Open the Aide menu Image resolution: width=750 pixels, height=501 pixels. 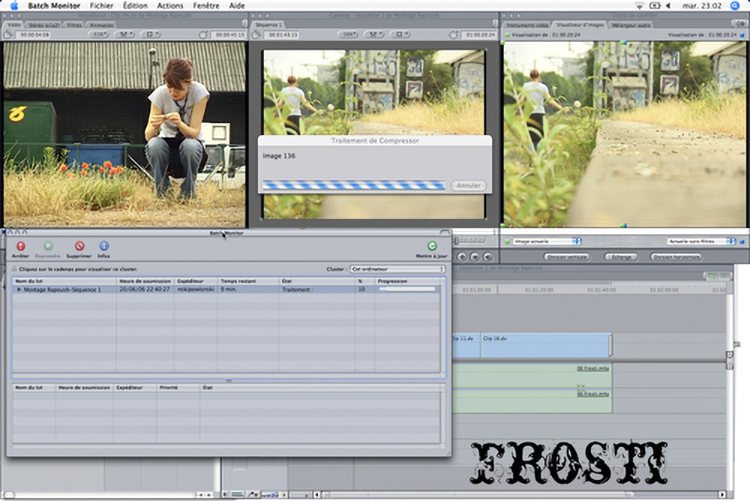point(237,6)
